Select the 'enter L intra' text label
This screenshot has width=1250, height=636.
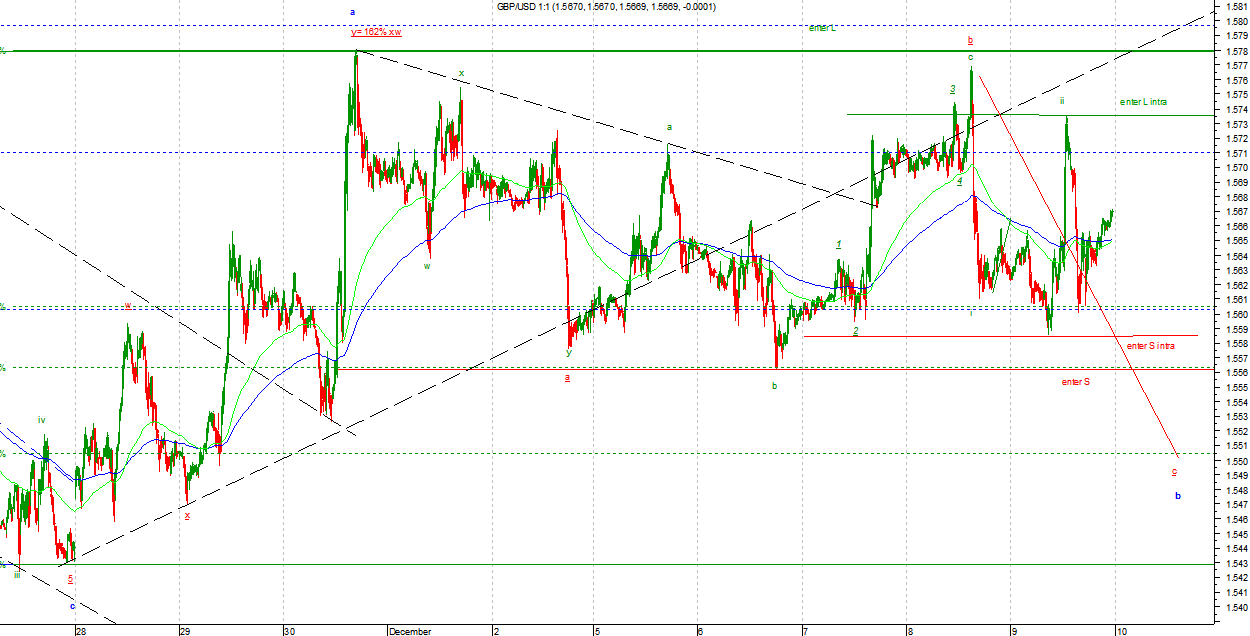(1143, 102)
